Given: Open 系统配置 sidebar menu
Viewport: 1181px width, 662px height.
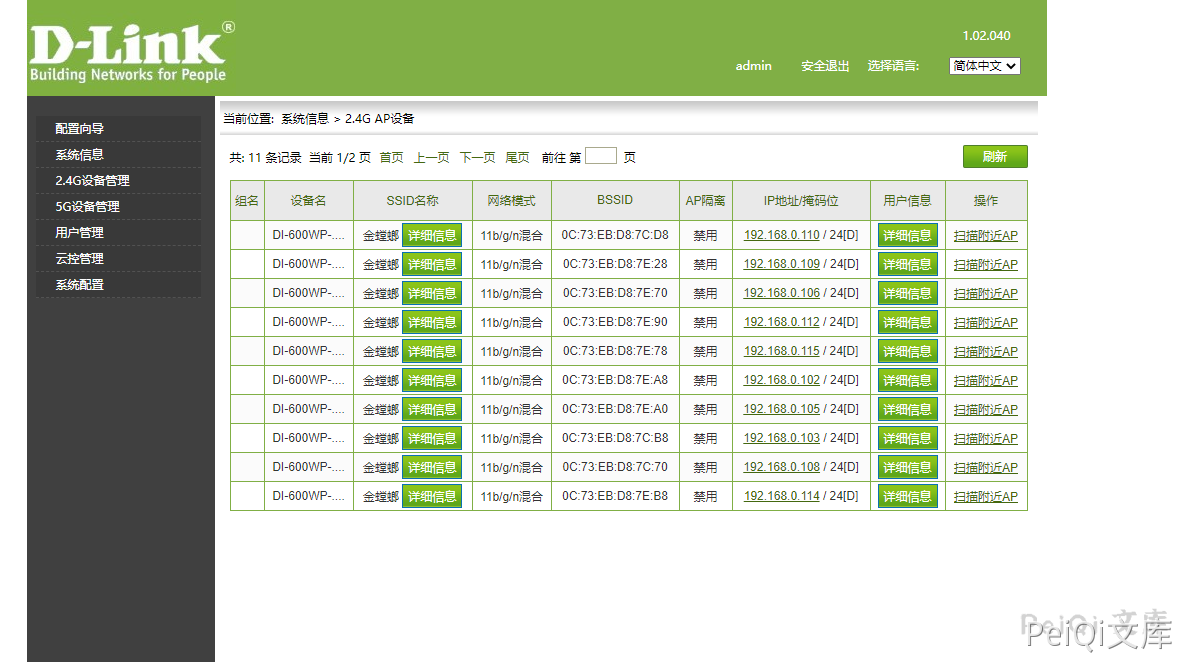Looking at the screenshot, I should [80, 285].
